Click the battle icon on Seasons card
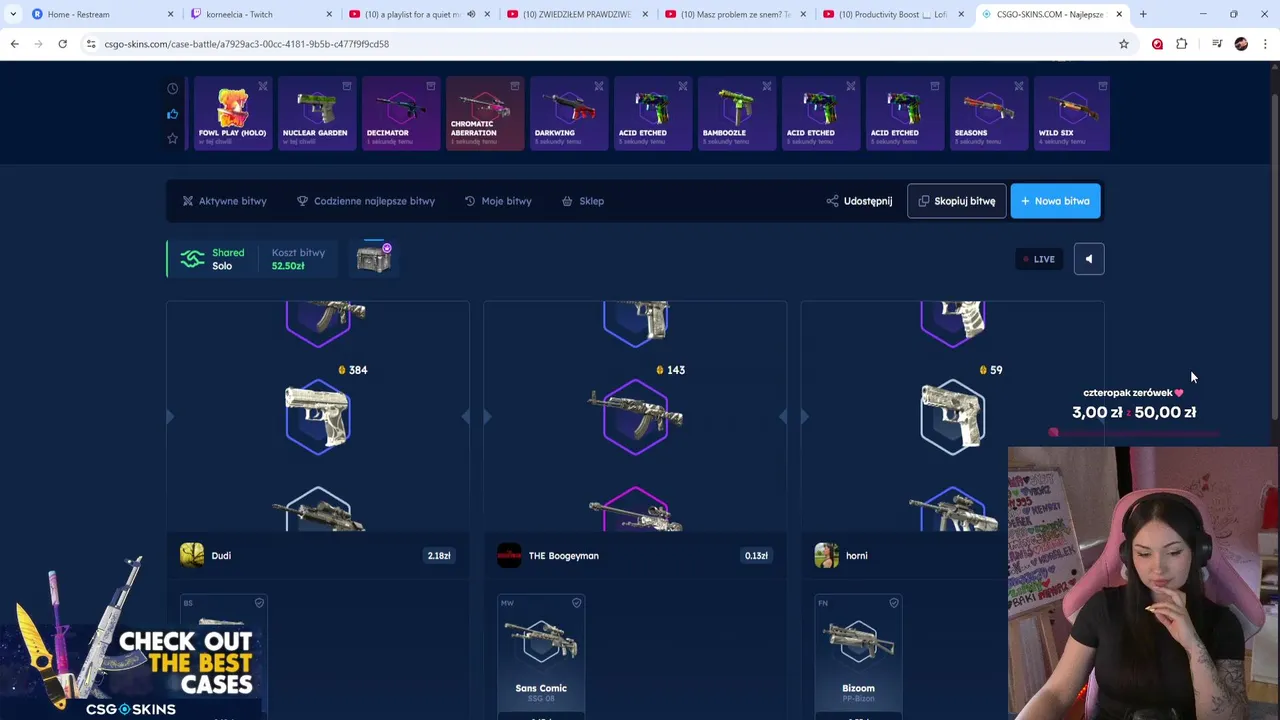This screenshot has height=720, width=1280. [1019, 86]
